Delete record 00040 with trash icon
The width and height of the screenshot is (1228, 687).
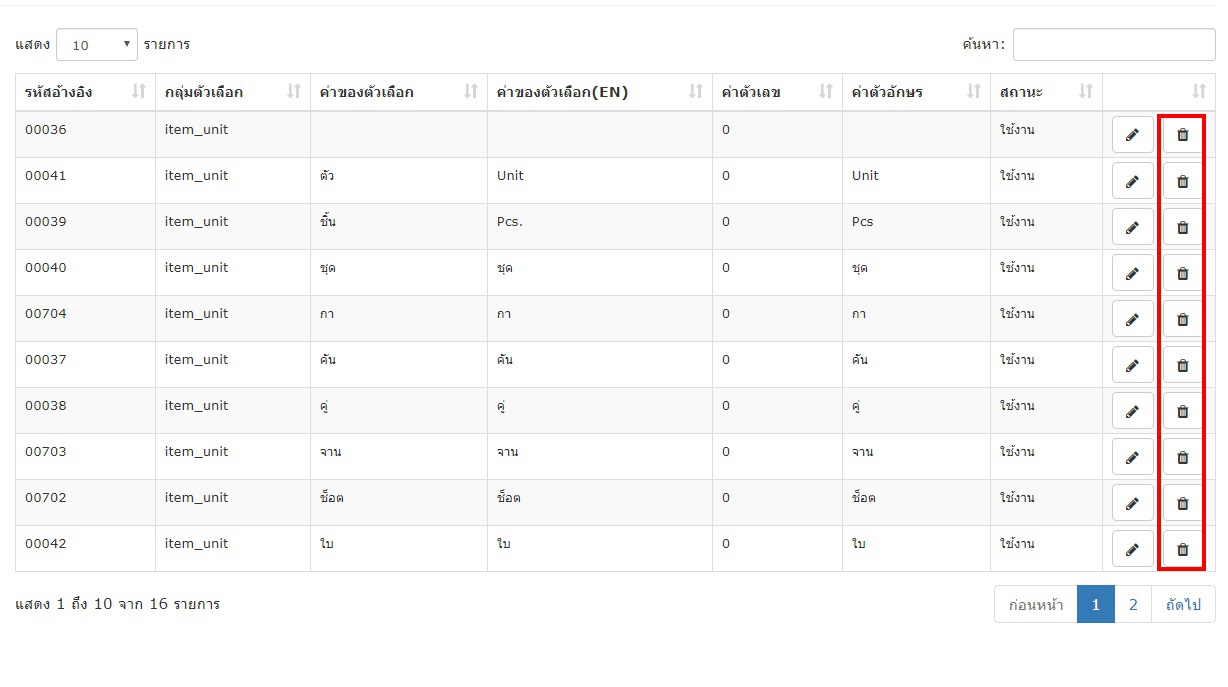[x=1182, y=273]
